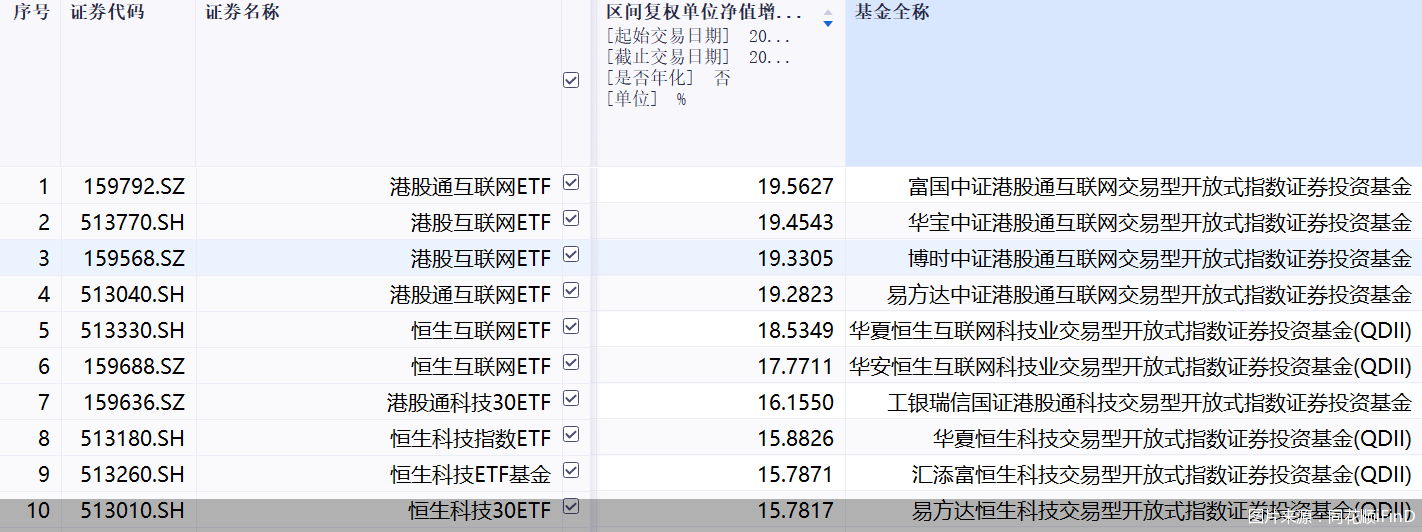Toggle checkbox for 159792.SZ row
Viewport: 1422px width, 532px height.
tap(571, 183)
